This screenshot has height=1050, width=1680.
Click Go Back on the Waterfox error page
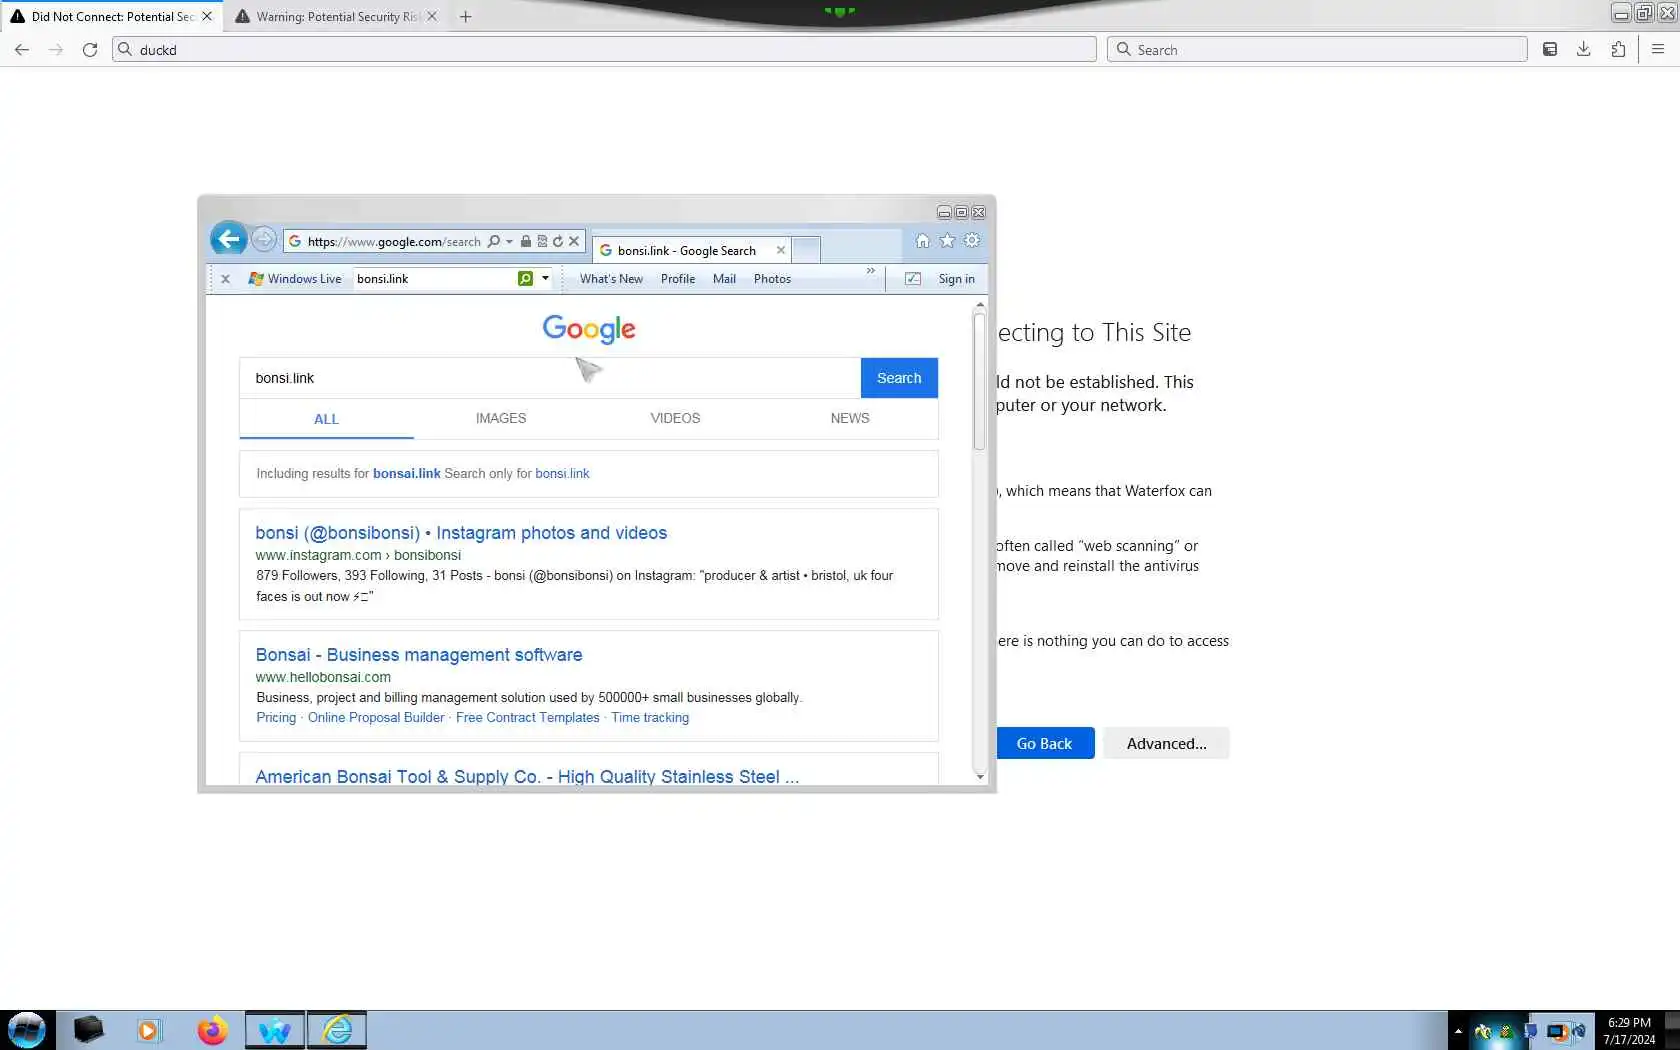[x=1044, y=743]
